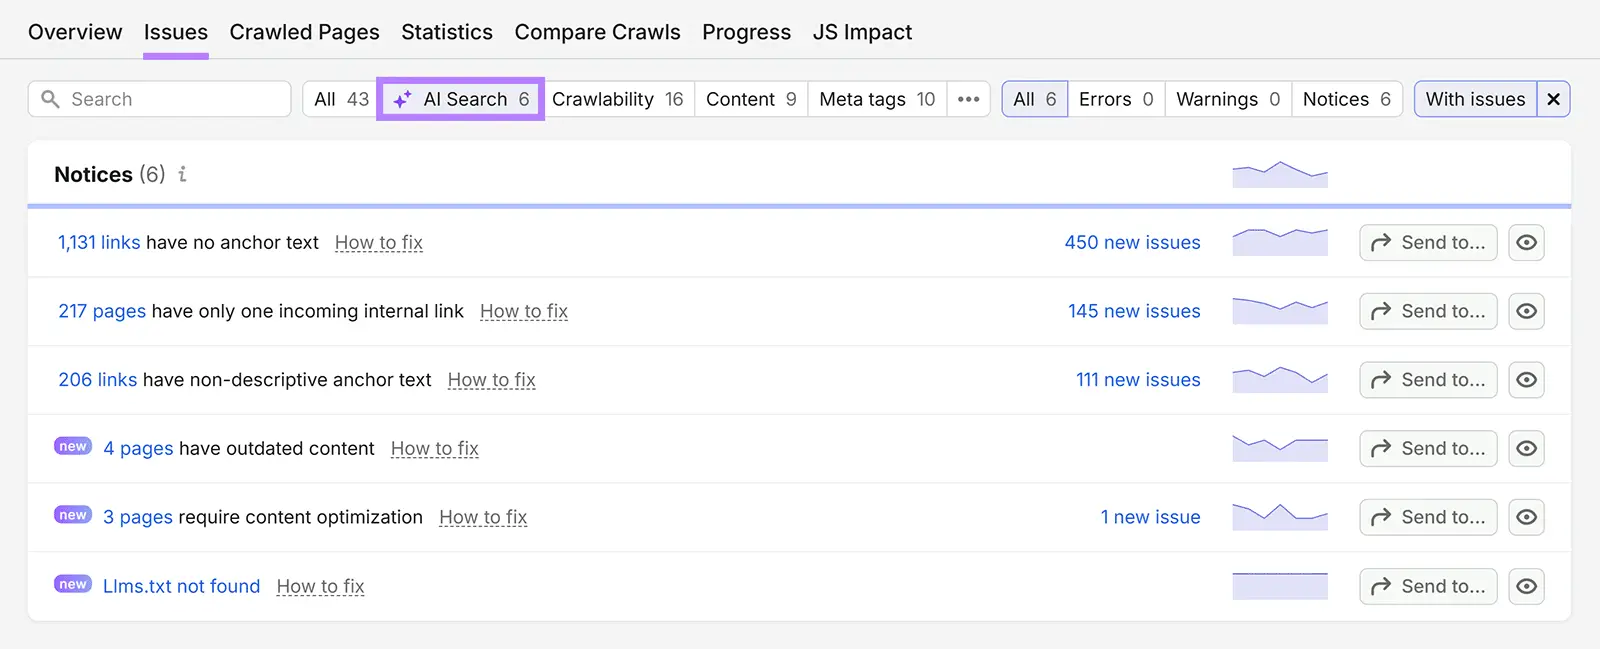Clear the With issues filter using X
The height and width of the screenshot is (649, 1600).
pos(1553,99)
